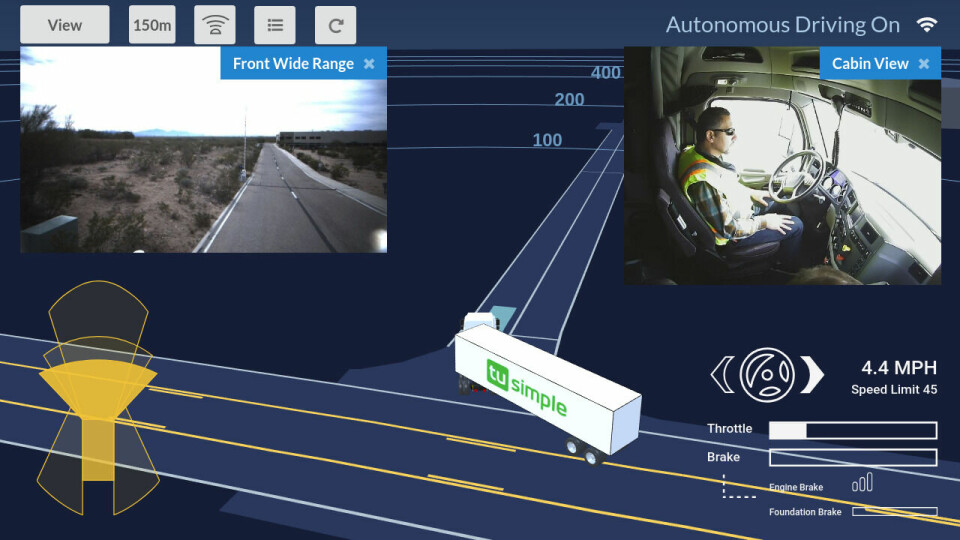Open the list menu icon
The height and width of the screenshot is (540, 960).
pyautogui.click(x=275, y=25)
